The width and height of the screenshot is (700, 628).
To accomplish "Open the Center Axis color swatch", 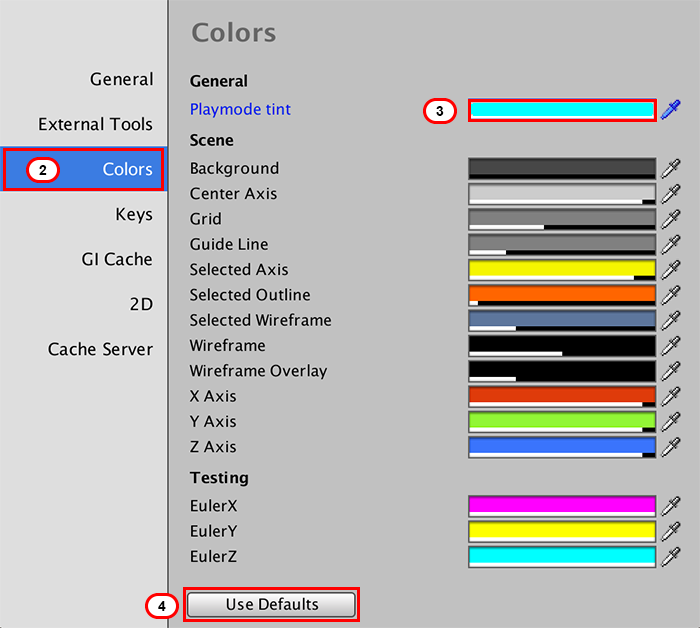I will point(562,194).
